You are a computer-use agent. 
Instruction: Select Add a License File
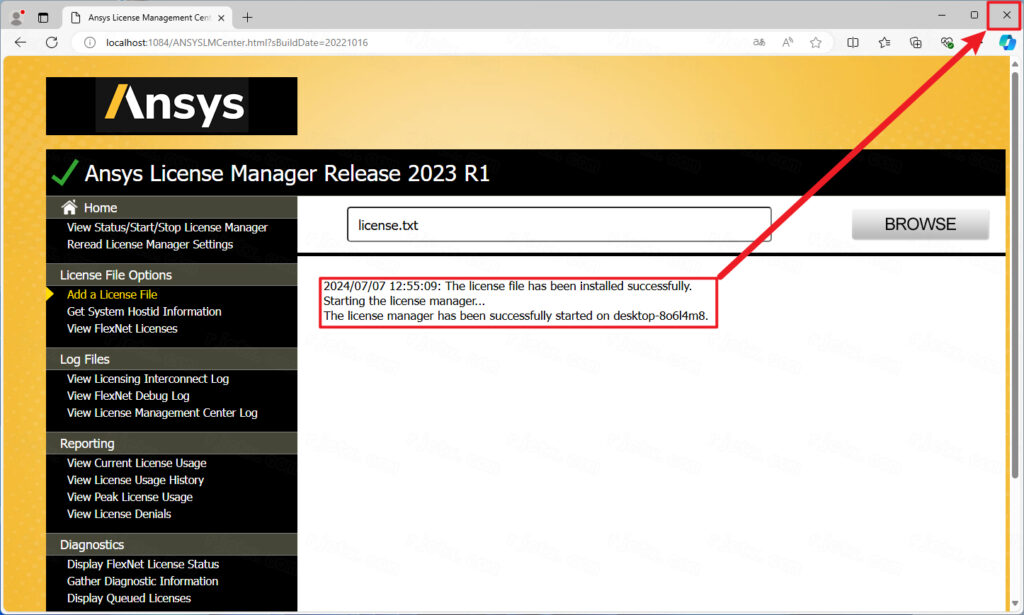pyautogui.click(x=112, y=294)
